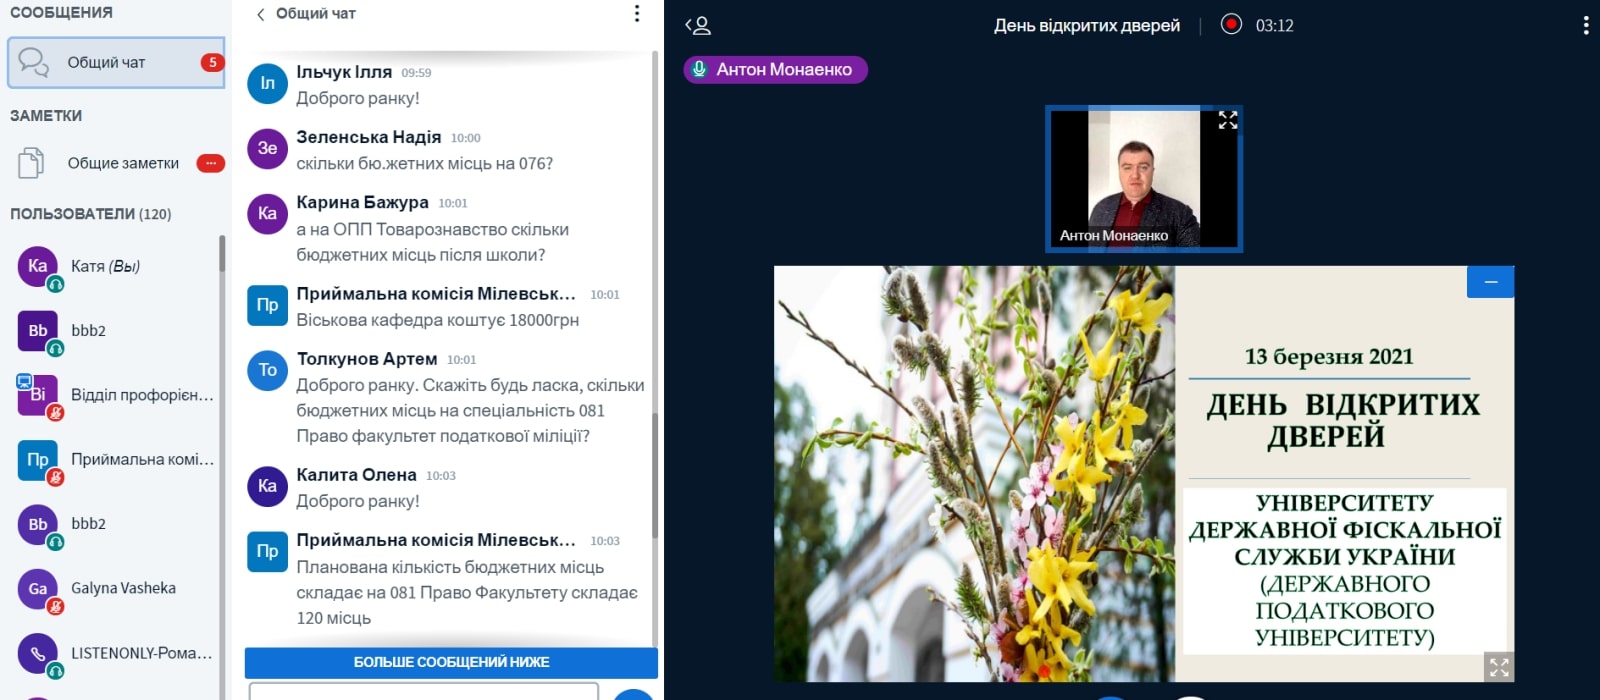Click phone avatar of LISTENONLY user
This screenshot has width=1600, height=700.
click(x=38, y=653)
